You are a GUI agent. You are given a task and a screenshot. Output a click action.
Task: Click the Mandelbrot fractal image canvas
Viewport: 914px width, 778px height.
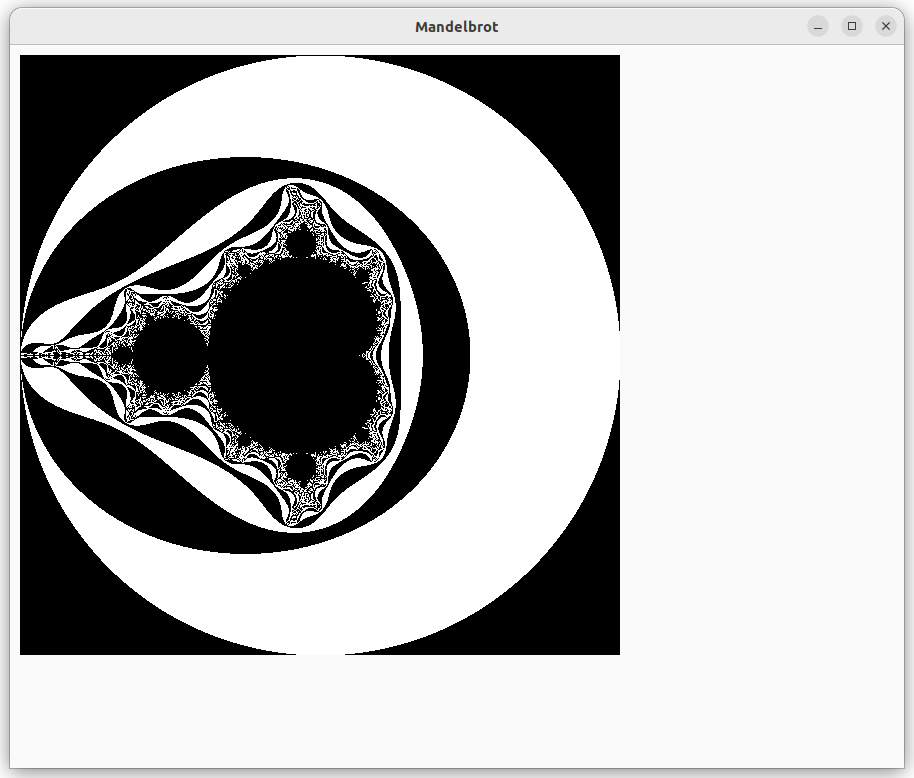click(x=320, y=355)
